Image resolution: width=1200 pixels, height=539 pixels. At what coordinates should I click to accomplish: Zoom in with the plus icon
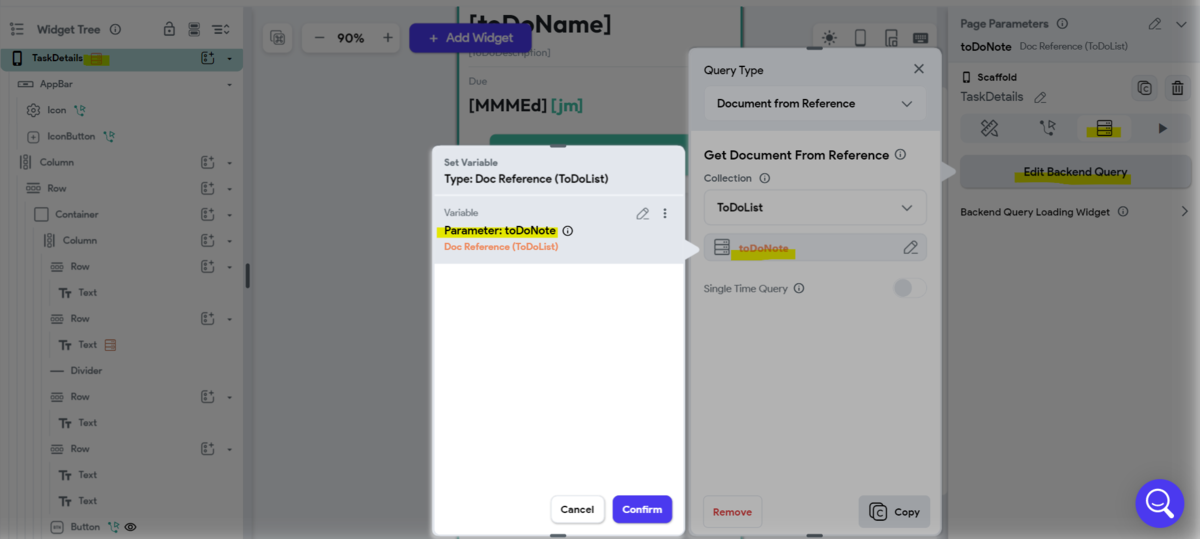[388, 38]
